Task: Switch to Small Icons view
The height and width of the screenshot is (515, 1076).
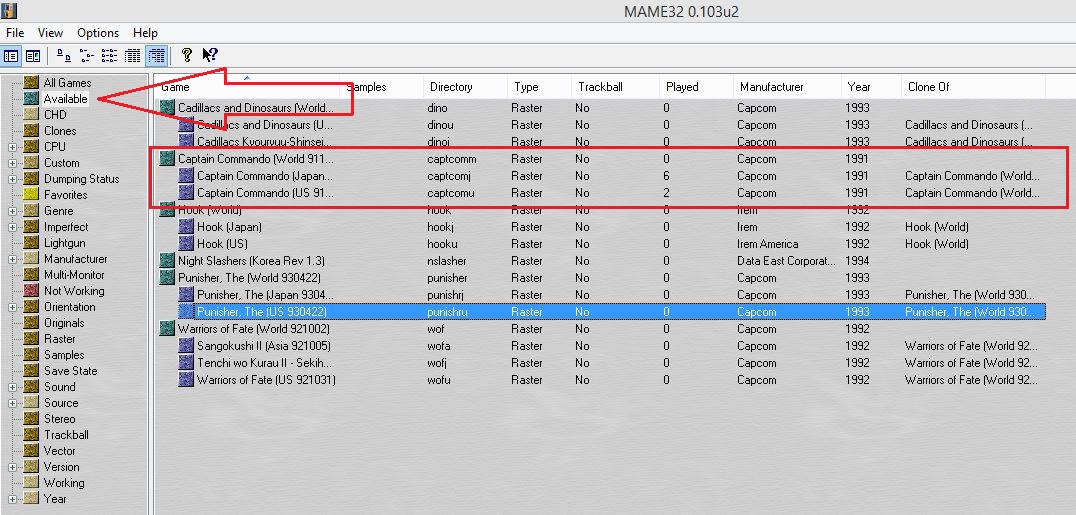Action: pyautogui.click(x=86, y=56)
